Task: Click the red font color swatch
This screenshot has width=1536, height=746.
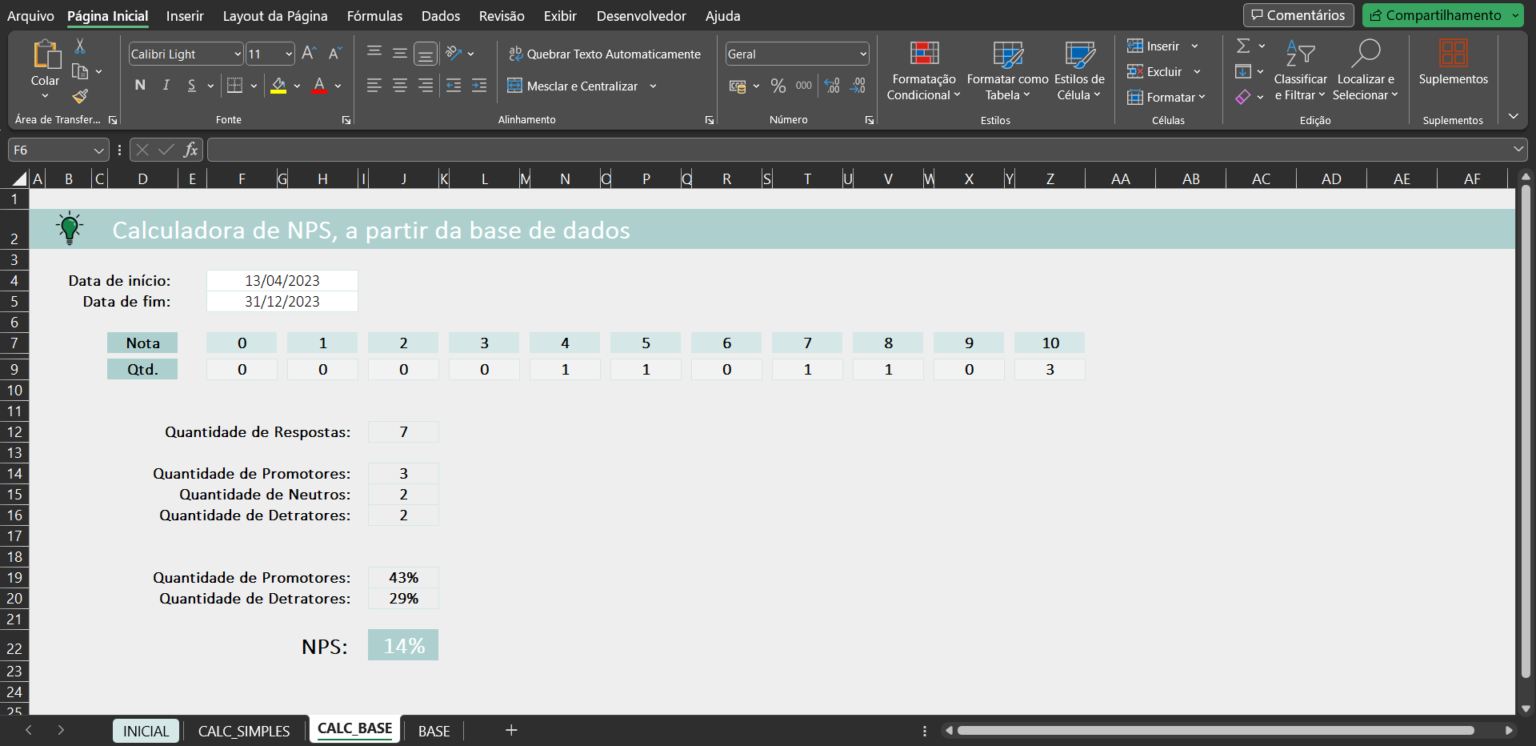Action: coord(320,85)
